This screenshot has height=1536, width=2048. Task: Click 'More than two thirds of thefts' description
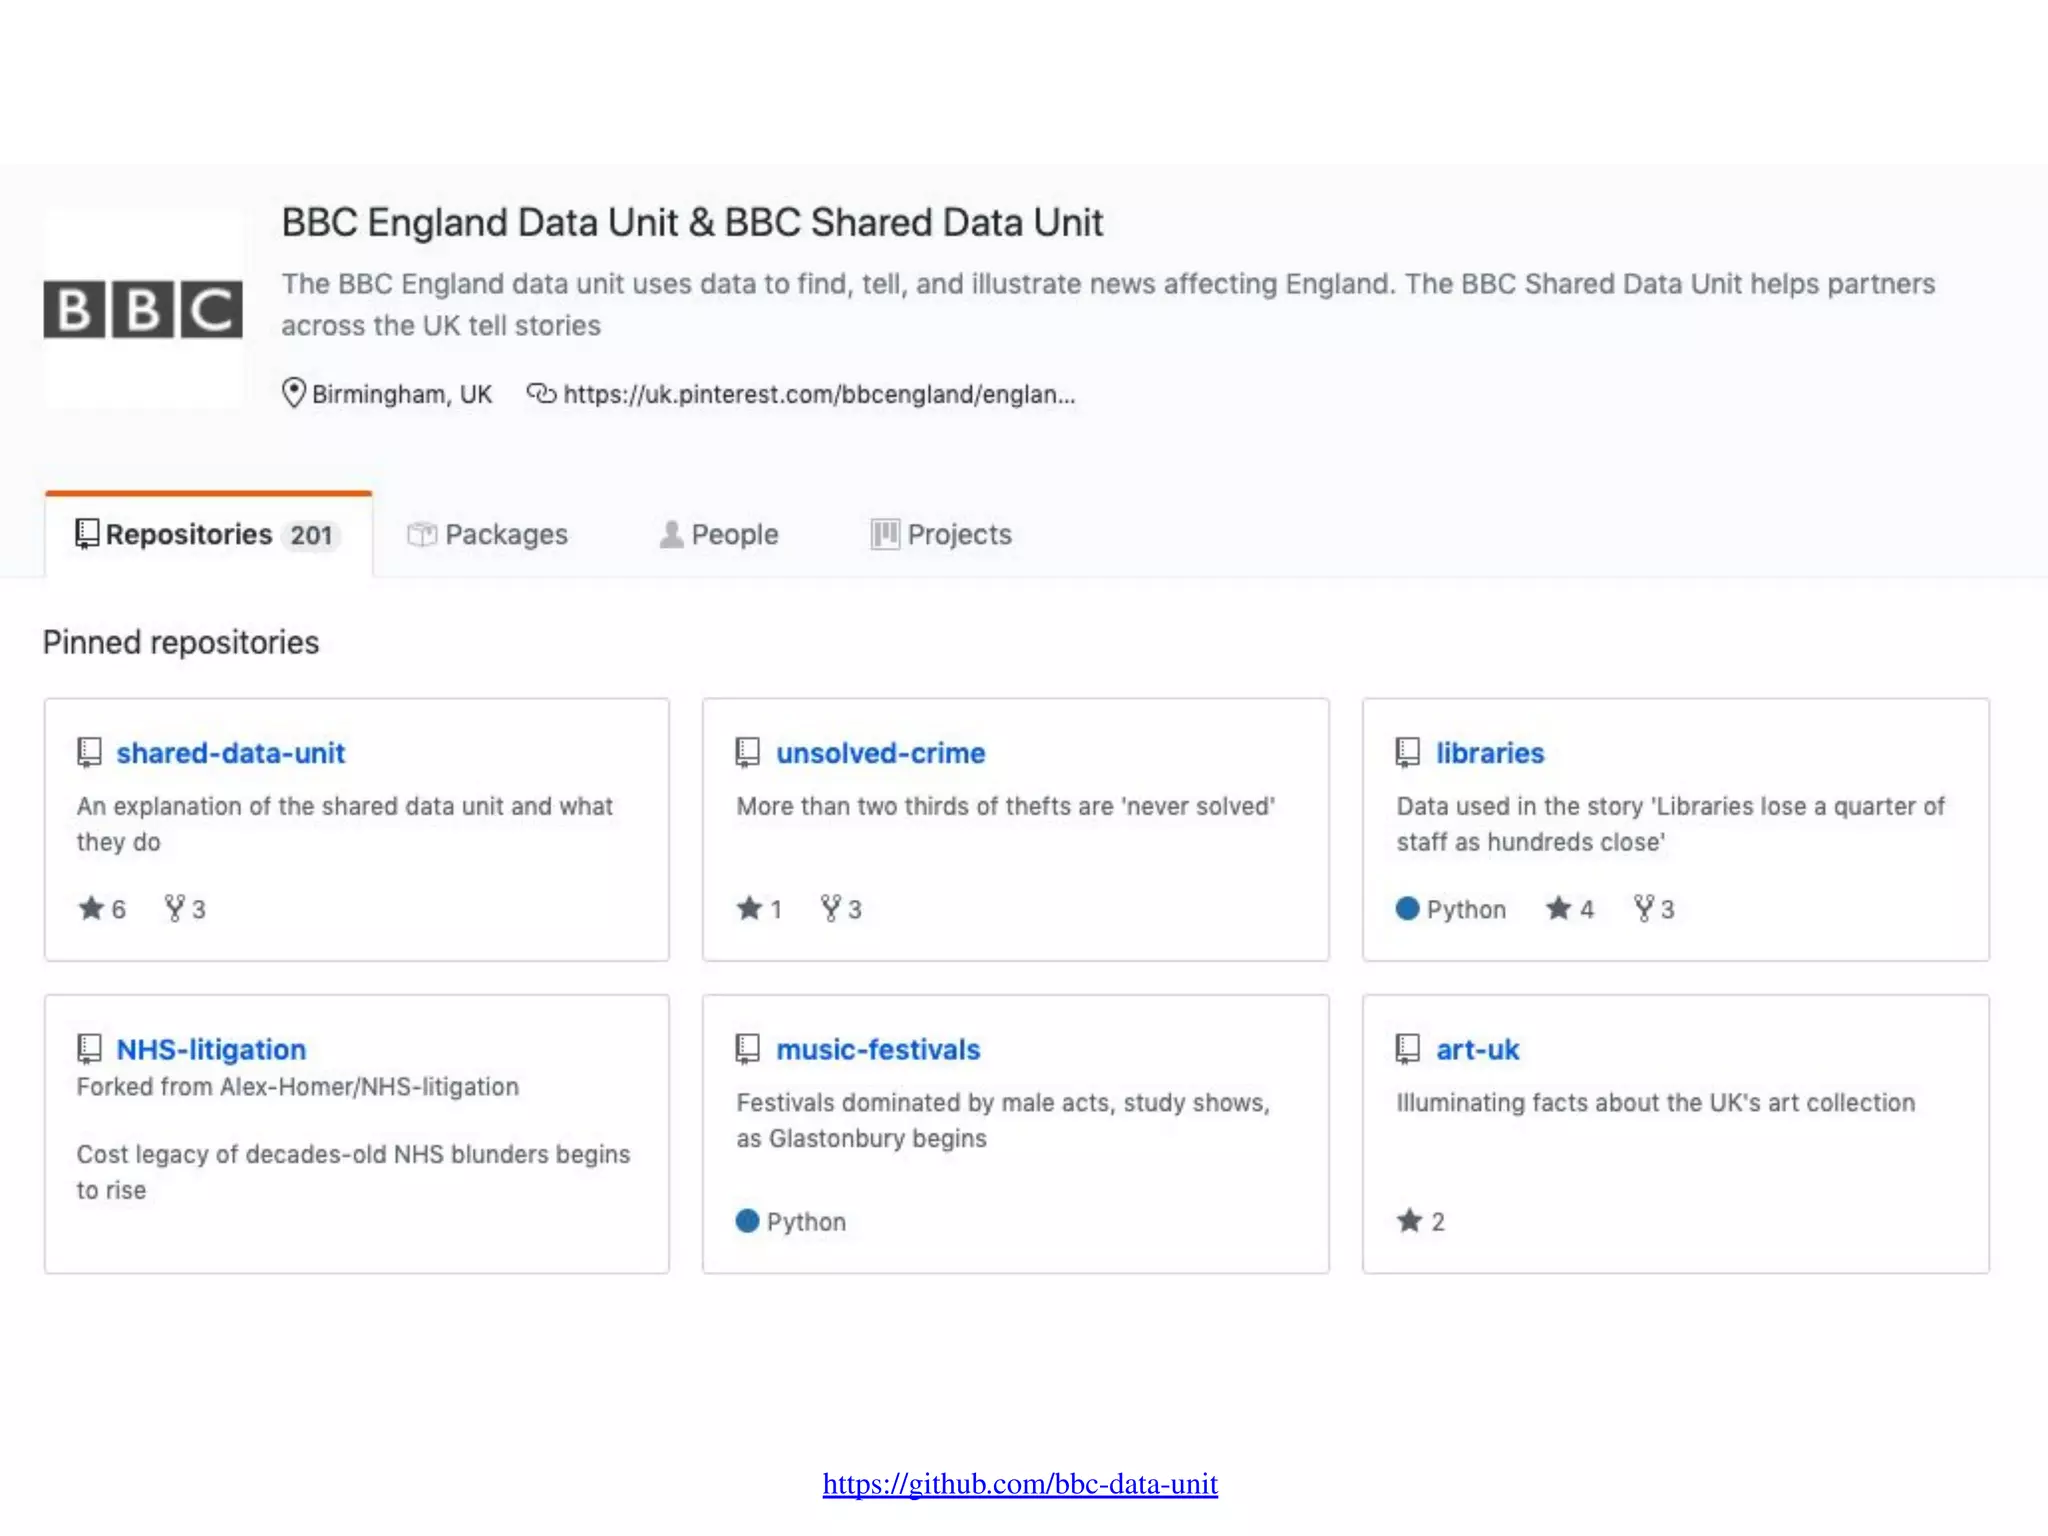coord(1006,806)
